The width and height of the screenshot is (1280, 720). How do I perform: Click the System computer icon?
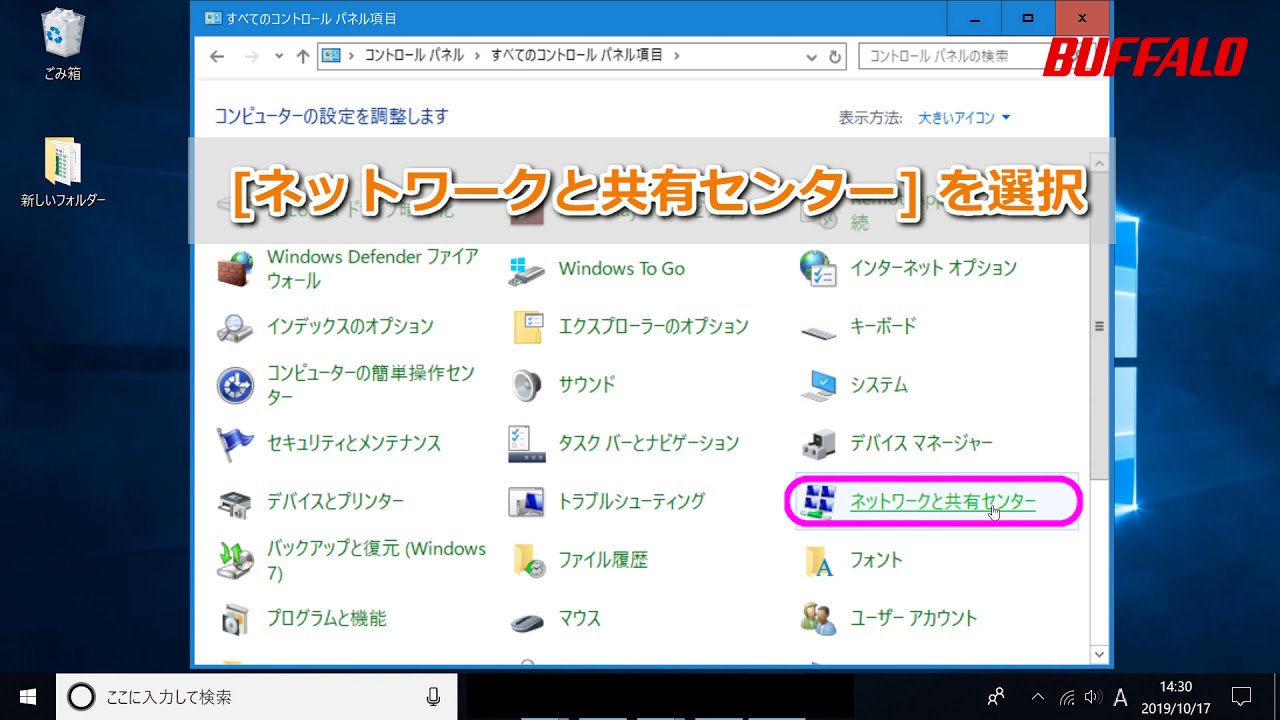pos(818,385)
